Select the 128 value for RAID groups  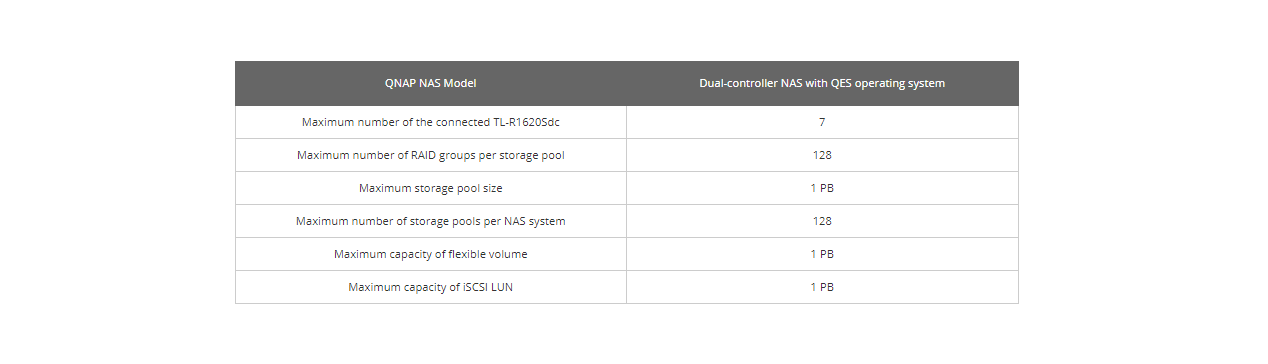[822, 155]
